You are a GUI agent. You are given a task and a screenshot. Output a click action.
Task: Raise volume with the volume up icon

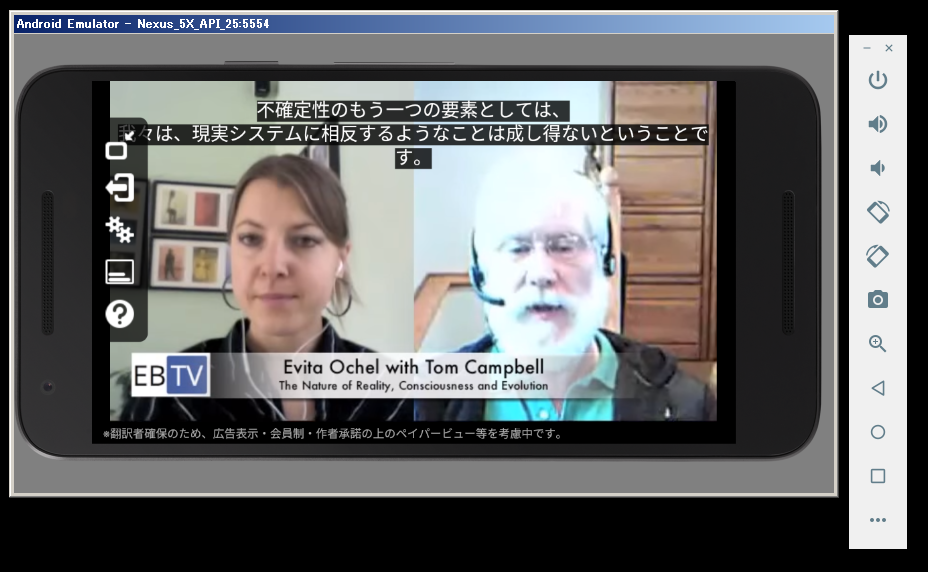pos(877,124)
